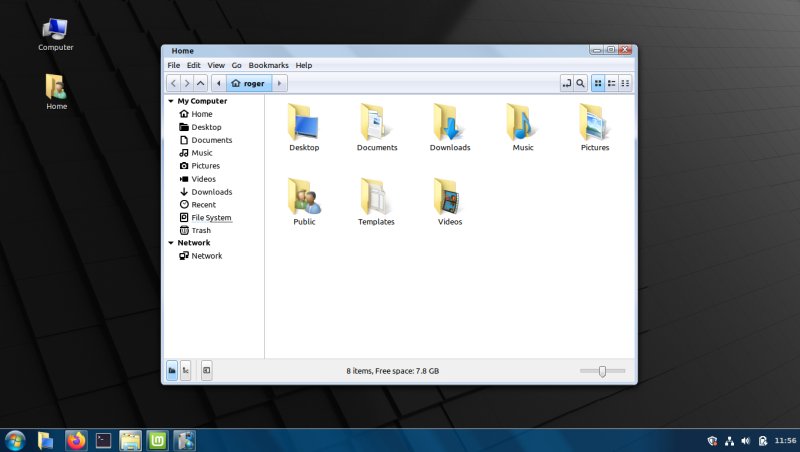This screenshot has height=452, width=800.
Task: Switch to compact view mode
Action: (x=626, y=84)
